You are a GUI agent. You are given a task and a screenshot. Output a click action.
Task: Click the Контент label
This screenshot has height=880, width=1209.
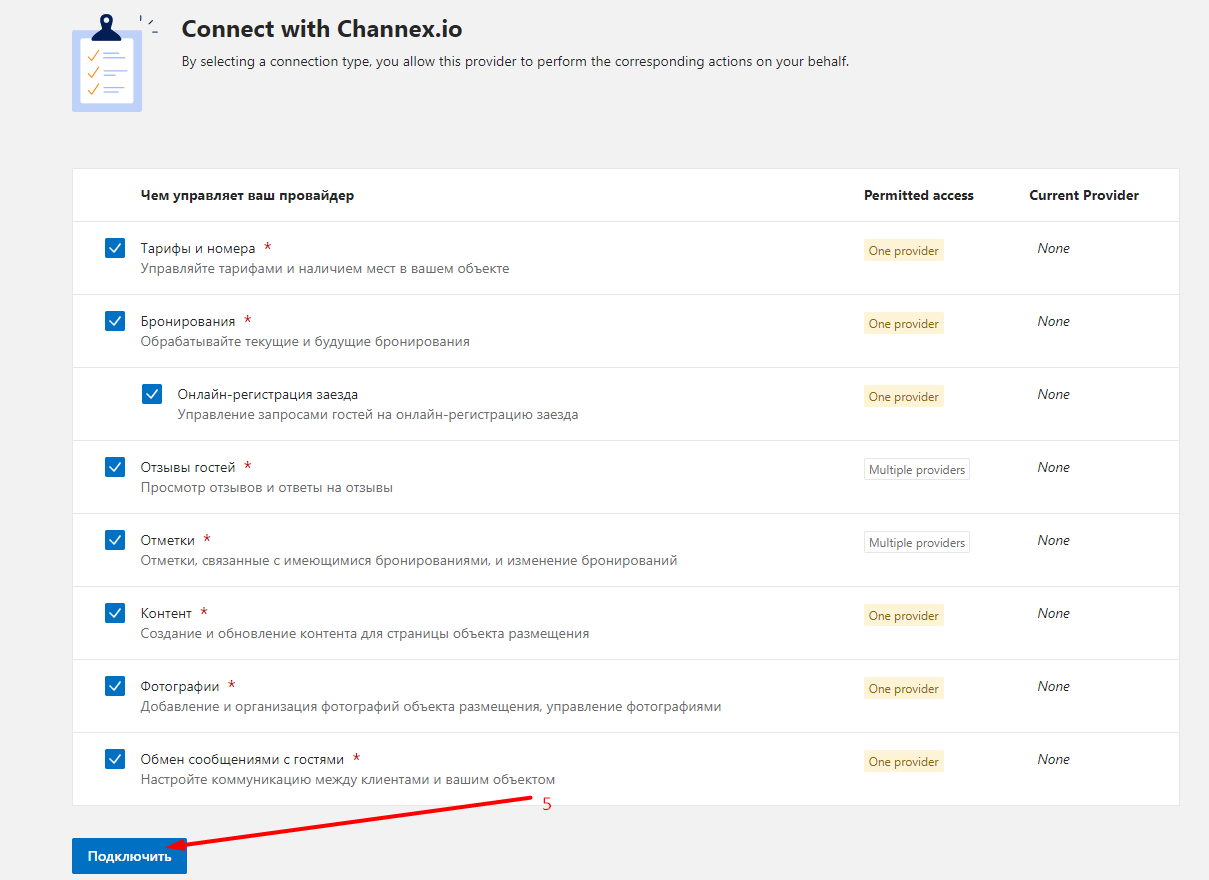tap(166, 613)
